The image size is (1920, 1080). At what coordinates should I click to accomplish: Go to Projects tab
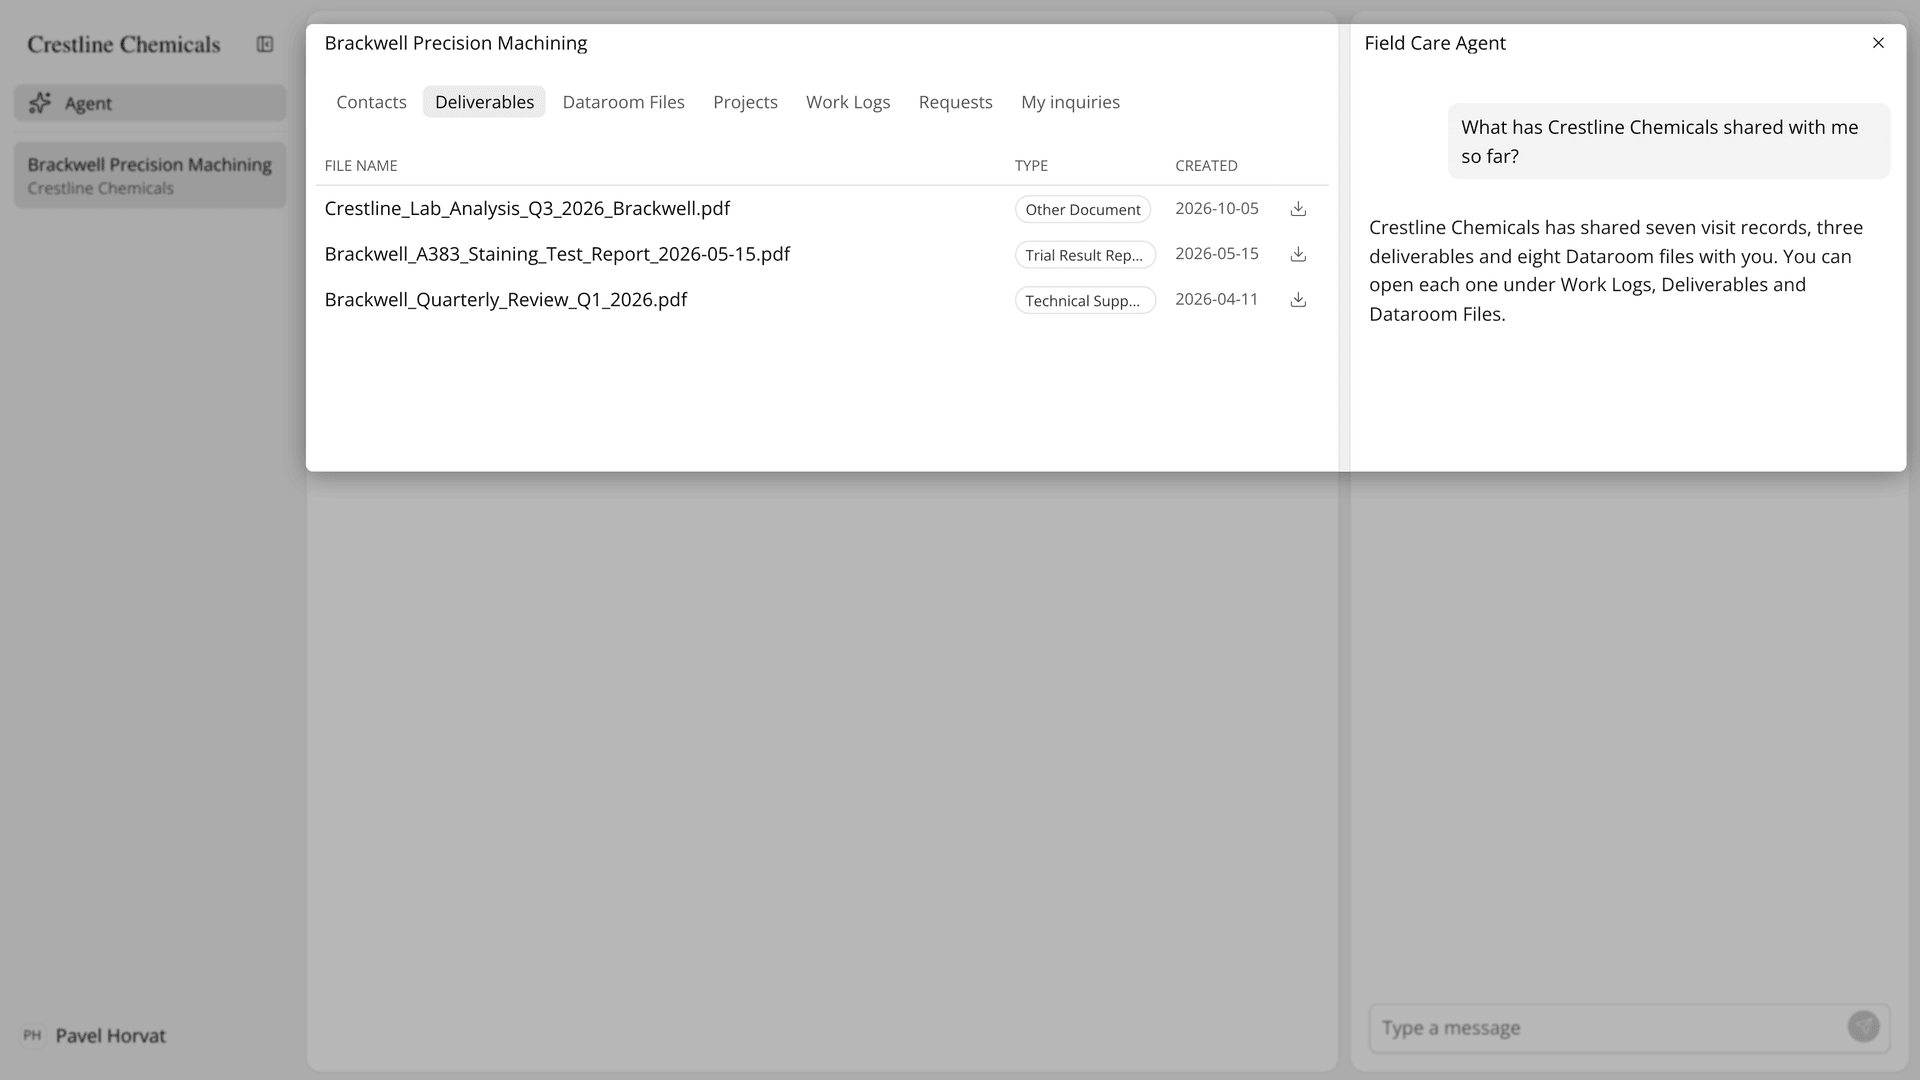point(745,102)
